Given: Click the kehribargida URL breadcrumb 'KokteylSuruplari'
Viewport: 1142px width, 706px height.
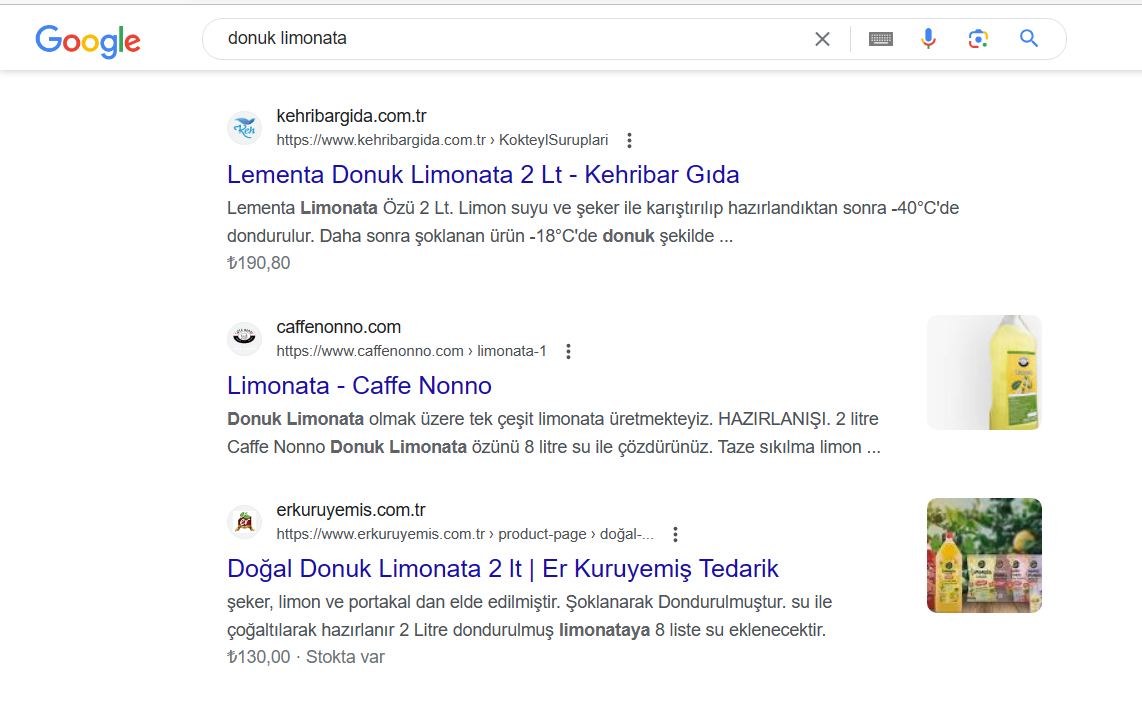Looking at the screenshot, I should coord(554,140).
